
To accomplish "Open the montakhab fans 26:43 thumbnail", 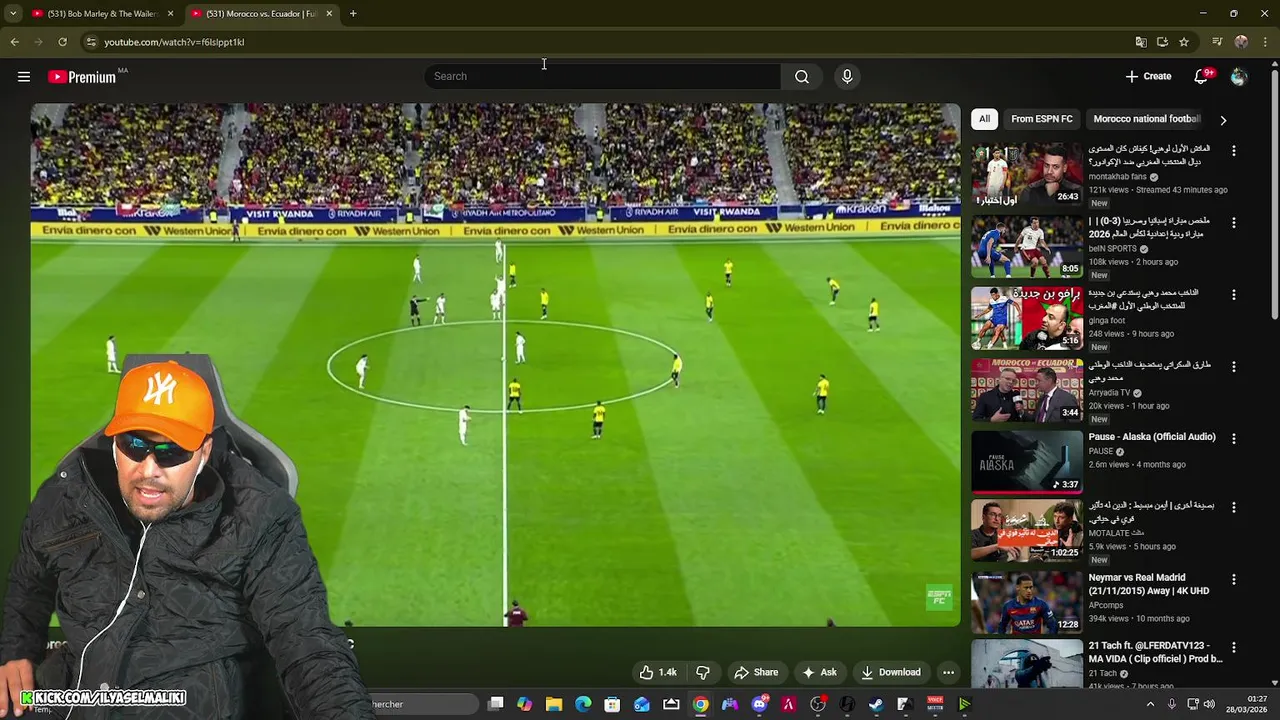I will click(1027, 174).
